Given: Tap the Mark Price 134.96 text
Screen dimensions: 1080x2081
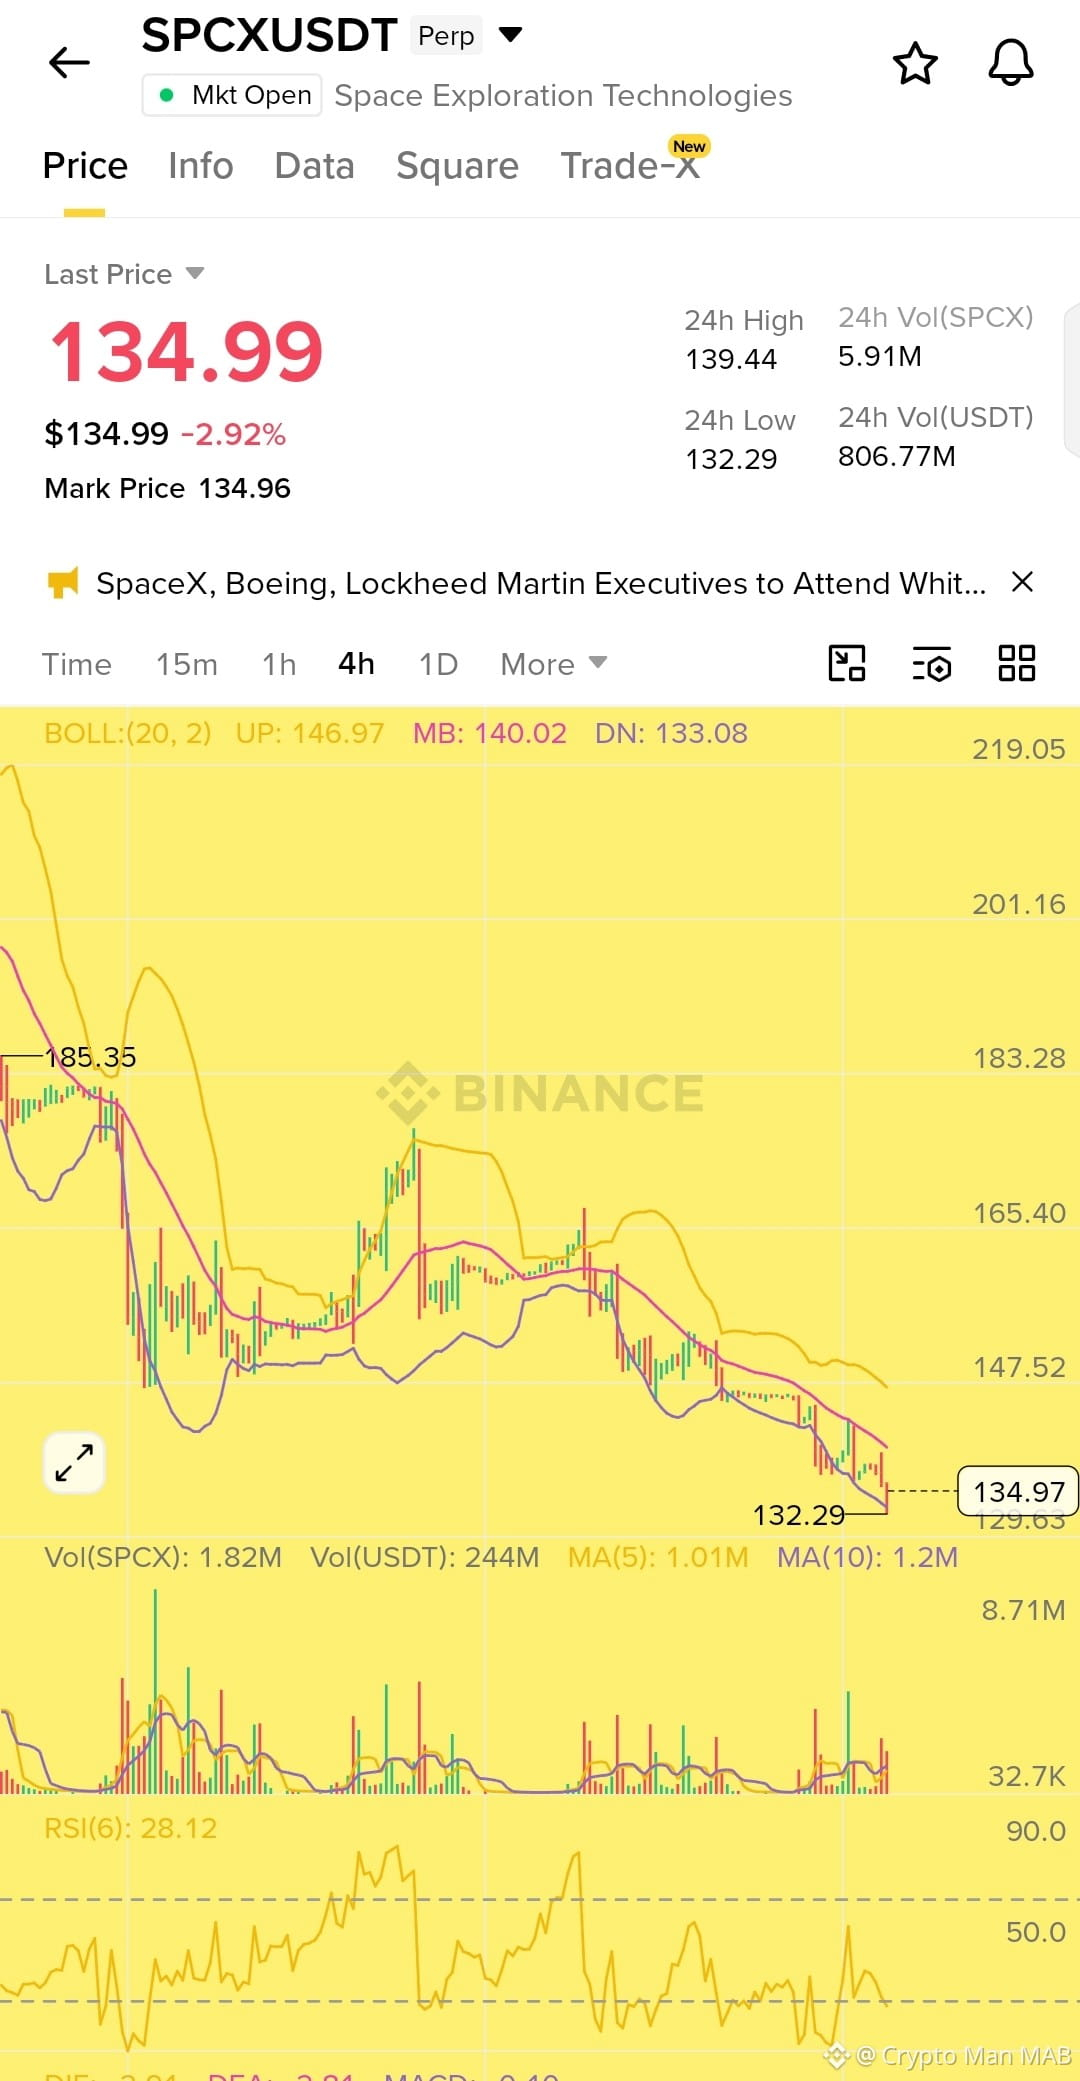Looking at the screenshot, I should click(x=167, y=488).
